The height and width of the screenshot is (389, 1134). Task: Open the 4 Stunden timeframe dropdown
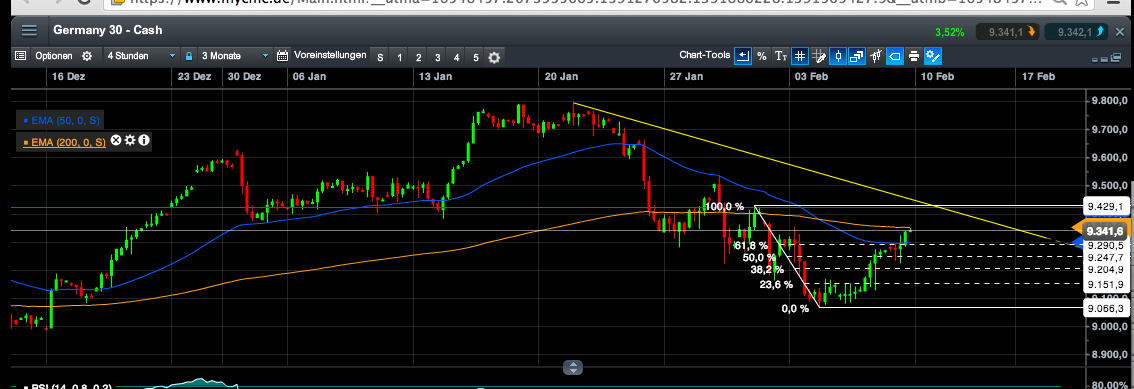(142, 56)
